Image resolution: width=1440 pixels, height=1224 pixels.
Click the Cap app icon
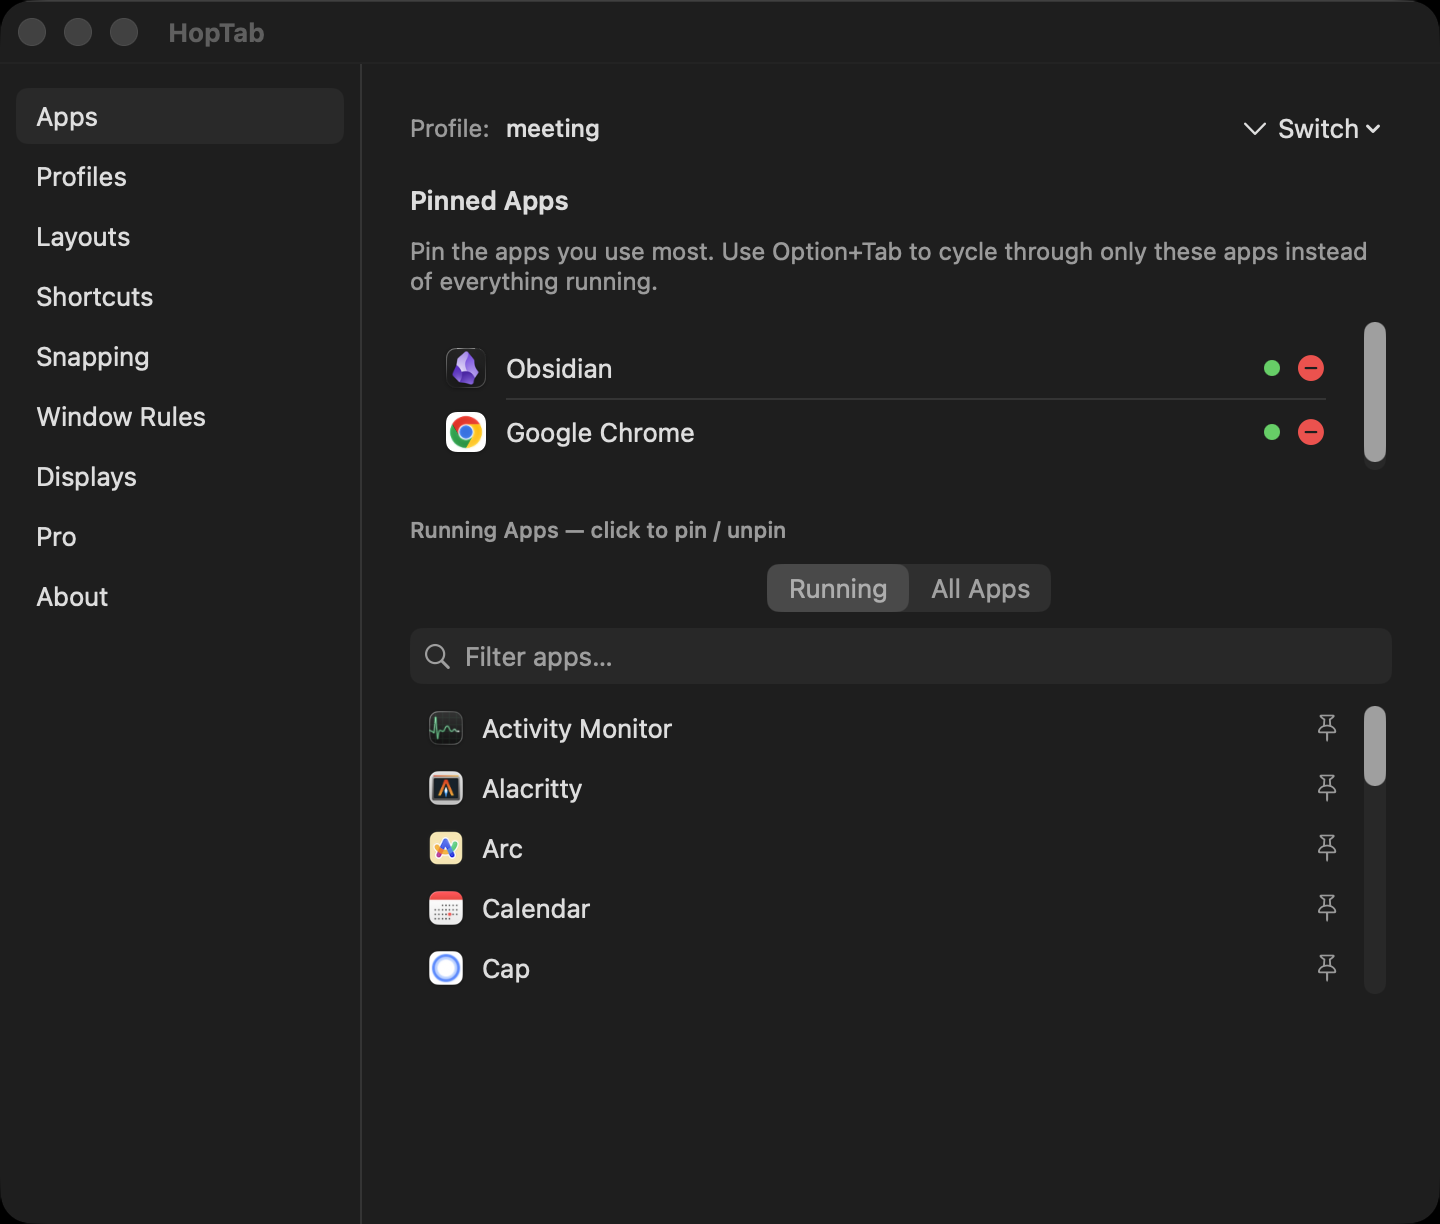coord(446,968)
